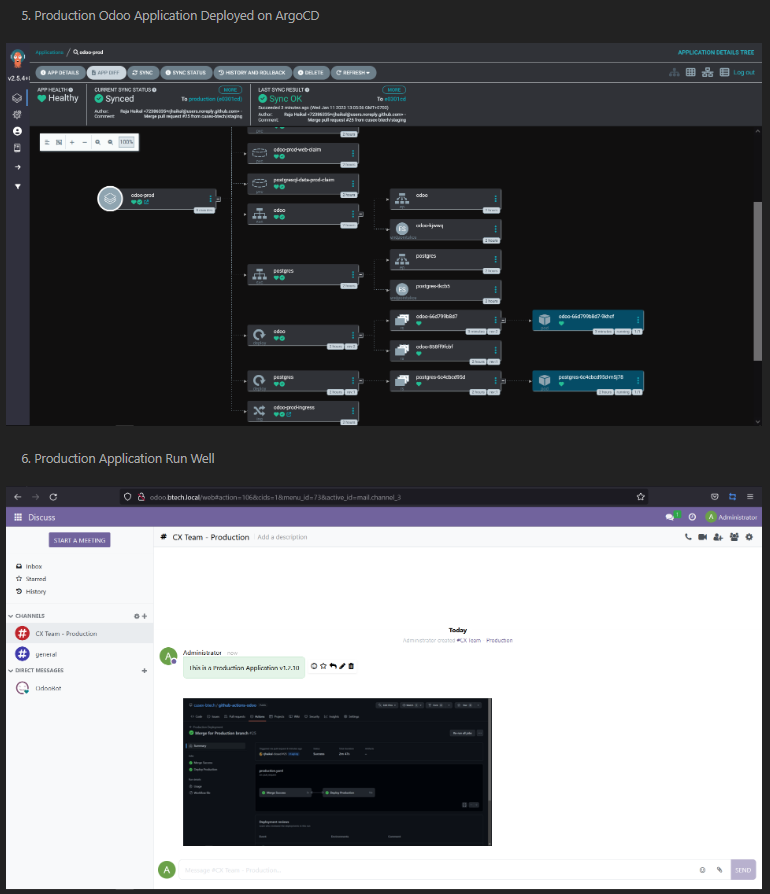
Task: Open menu for odoo-prod root node
Action: [210, 199]
